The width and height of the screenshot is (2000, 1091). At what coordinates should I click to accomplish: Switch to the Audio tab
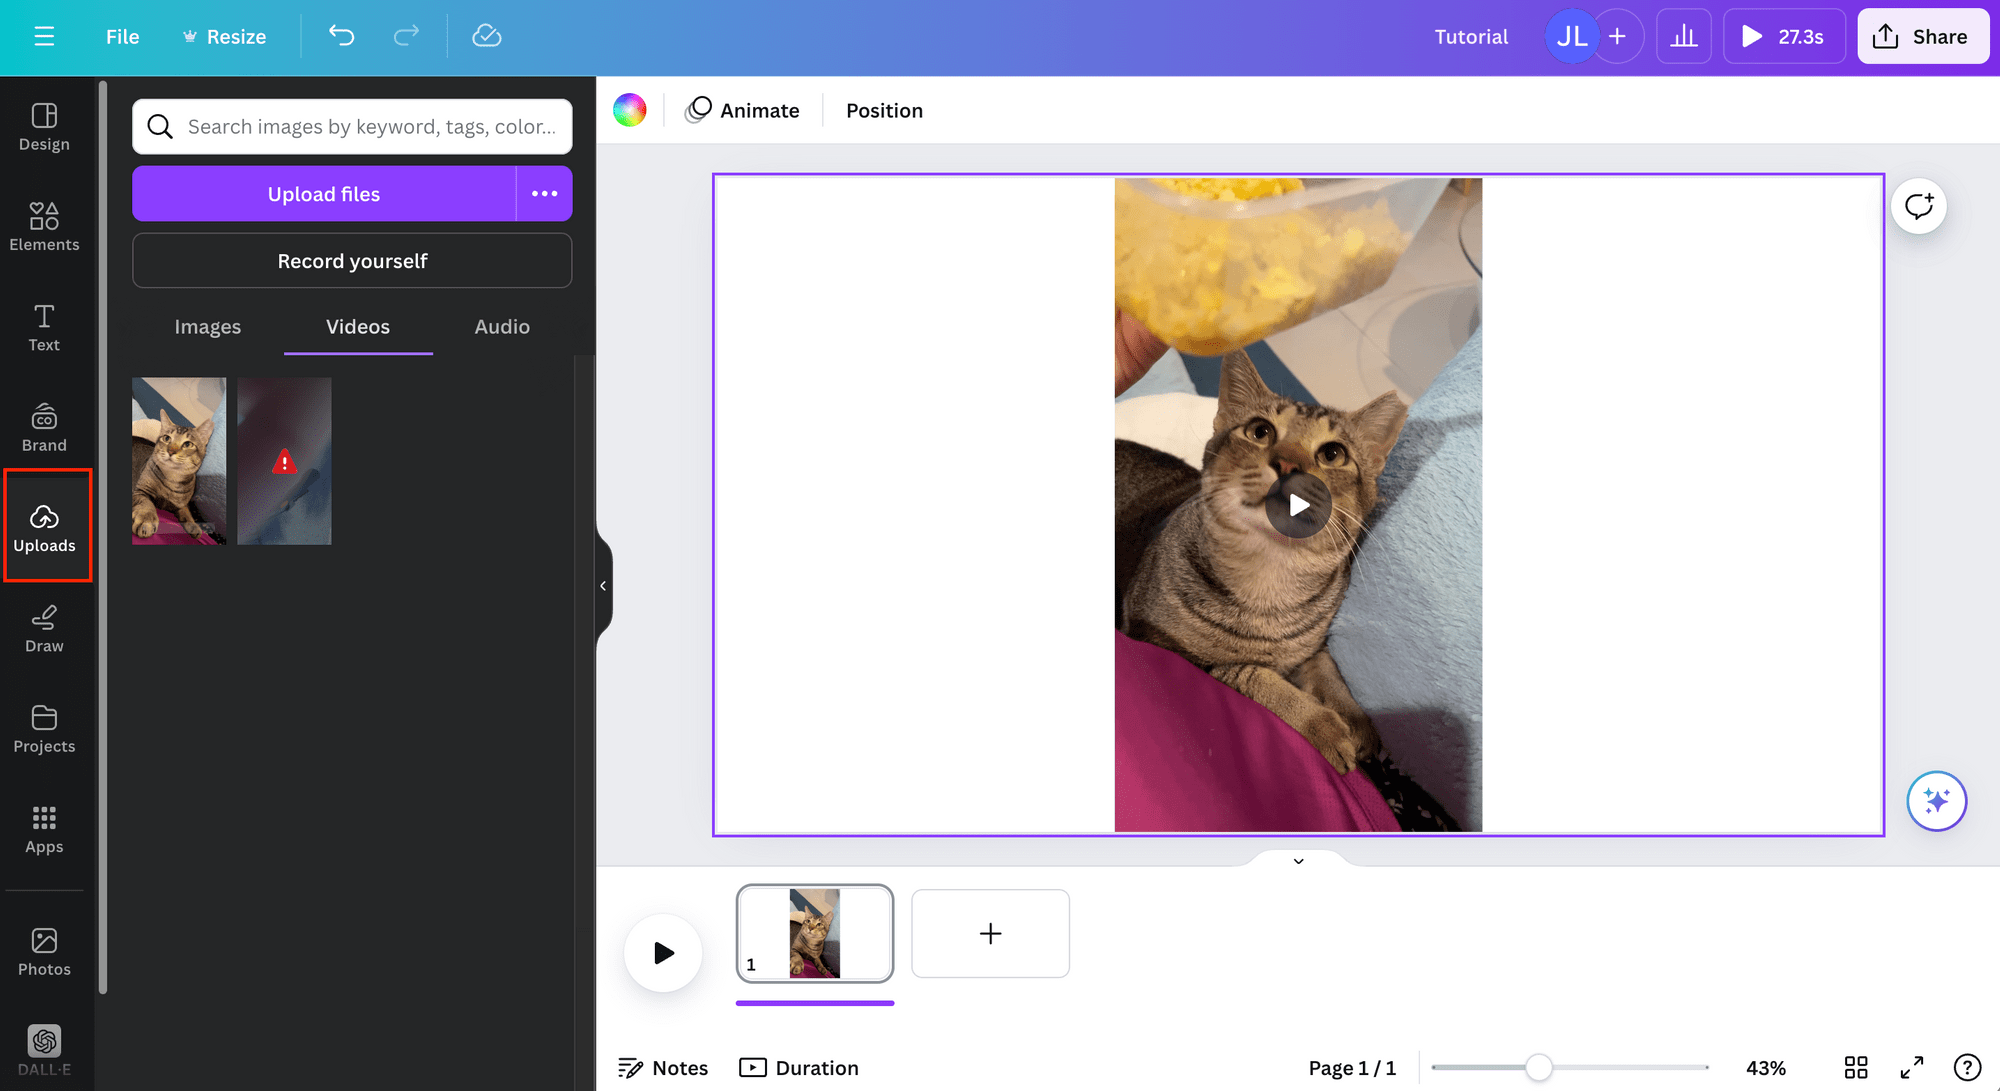tap(502, 326)
